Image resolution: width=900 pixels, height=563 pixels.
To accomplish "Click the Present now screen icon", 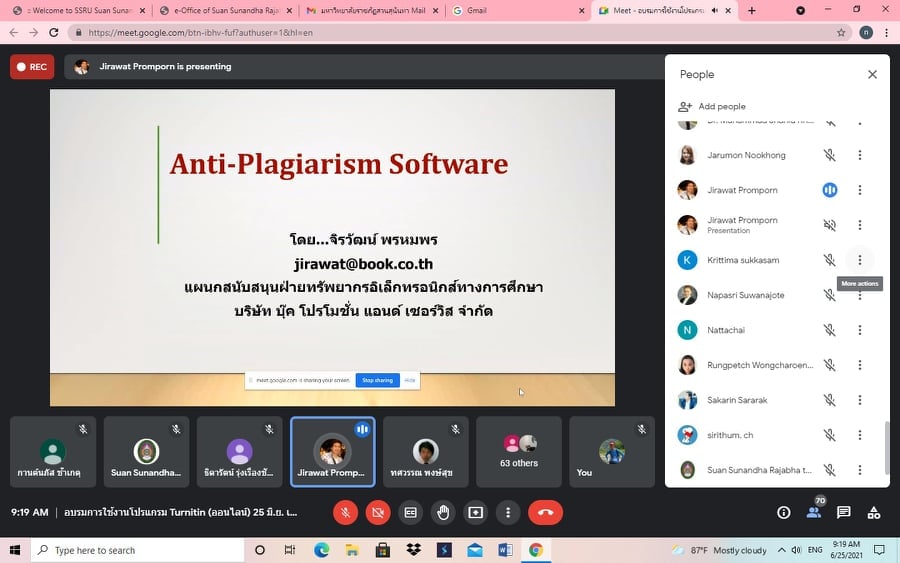I will (476, 512).
